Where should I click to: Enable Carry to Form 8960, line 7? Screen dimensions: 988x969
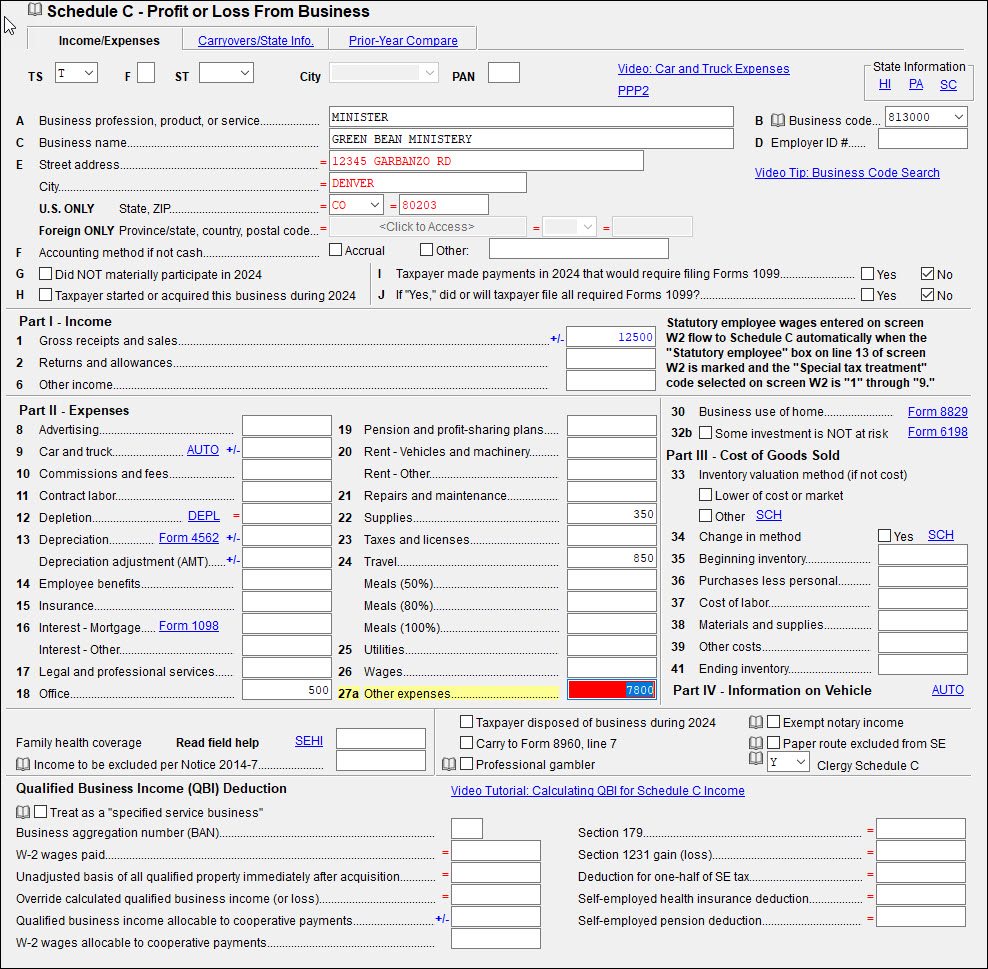click(x=467, y=743)
